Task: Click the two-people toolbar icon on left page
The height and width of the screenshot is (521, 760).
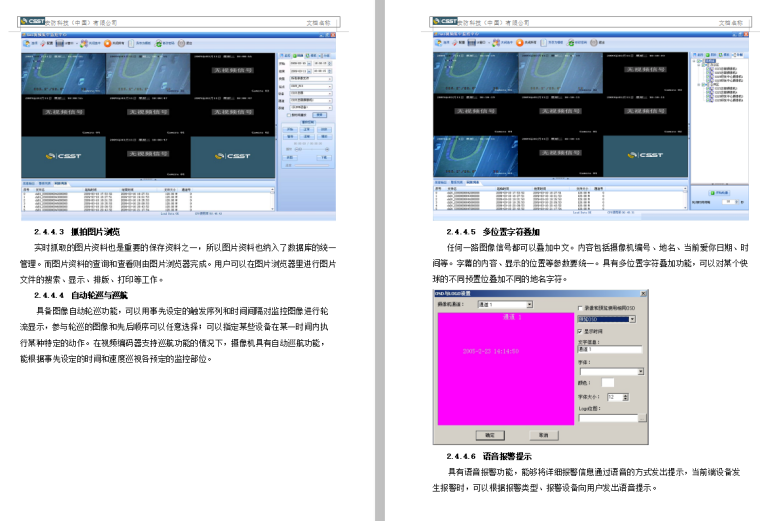Action: point(82,43)
